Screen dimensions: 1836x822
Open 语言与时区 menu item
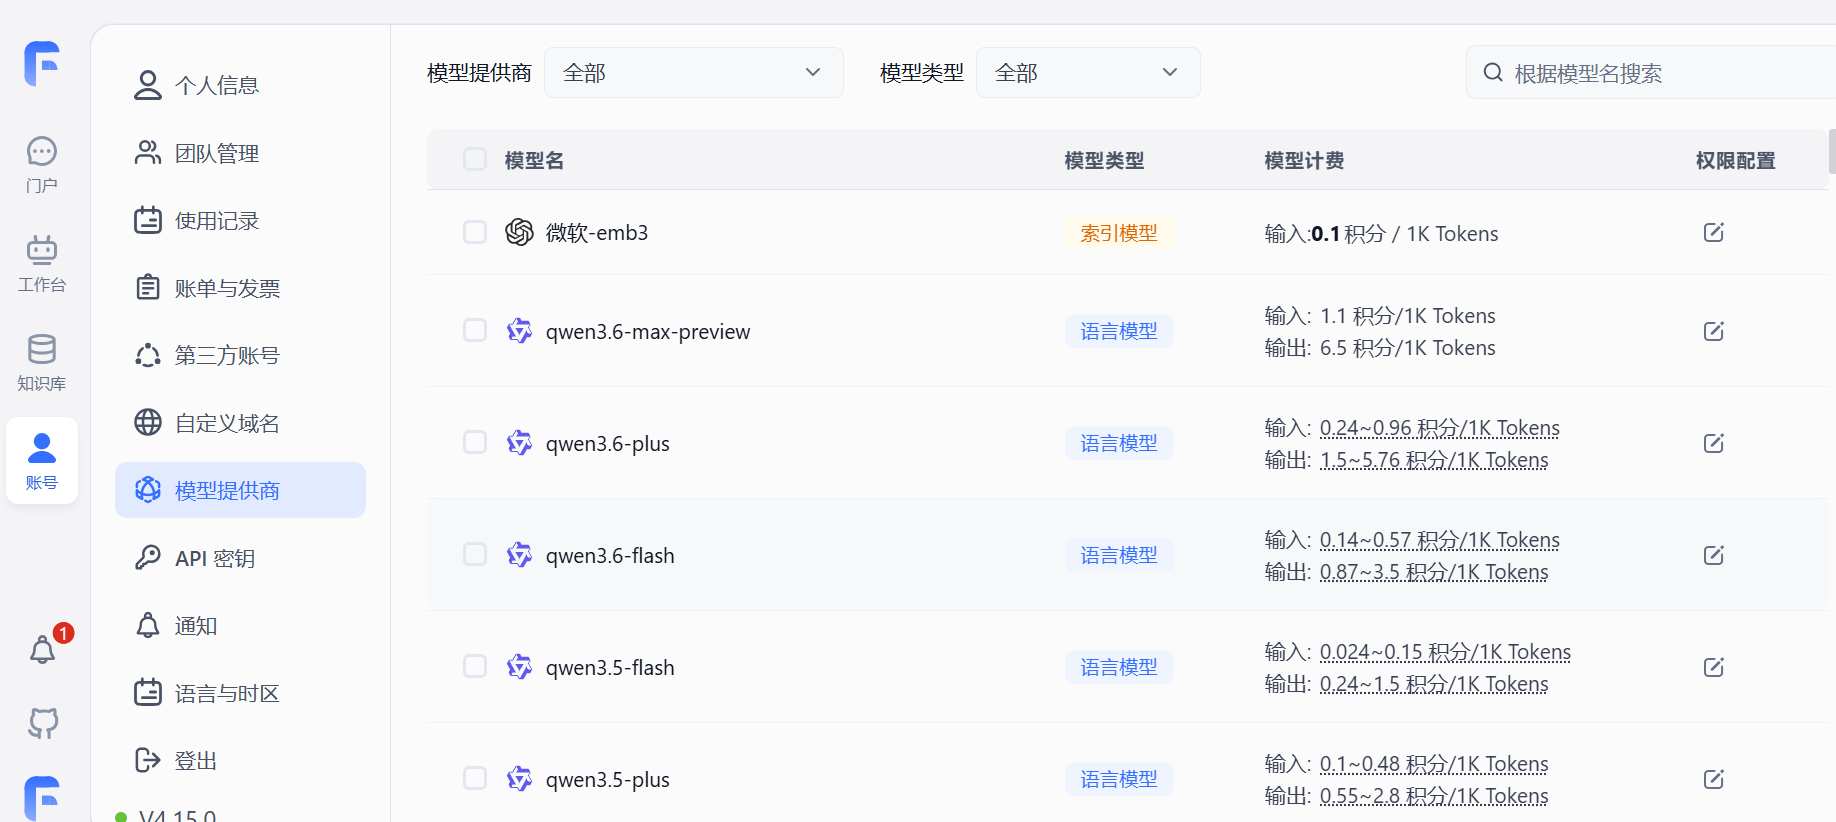coord(240,693)
